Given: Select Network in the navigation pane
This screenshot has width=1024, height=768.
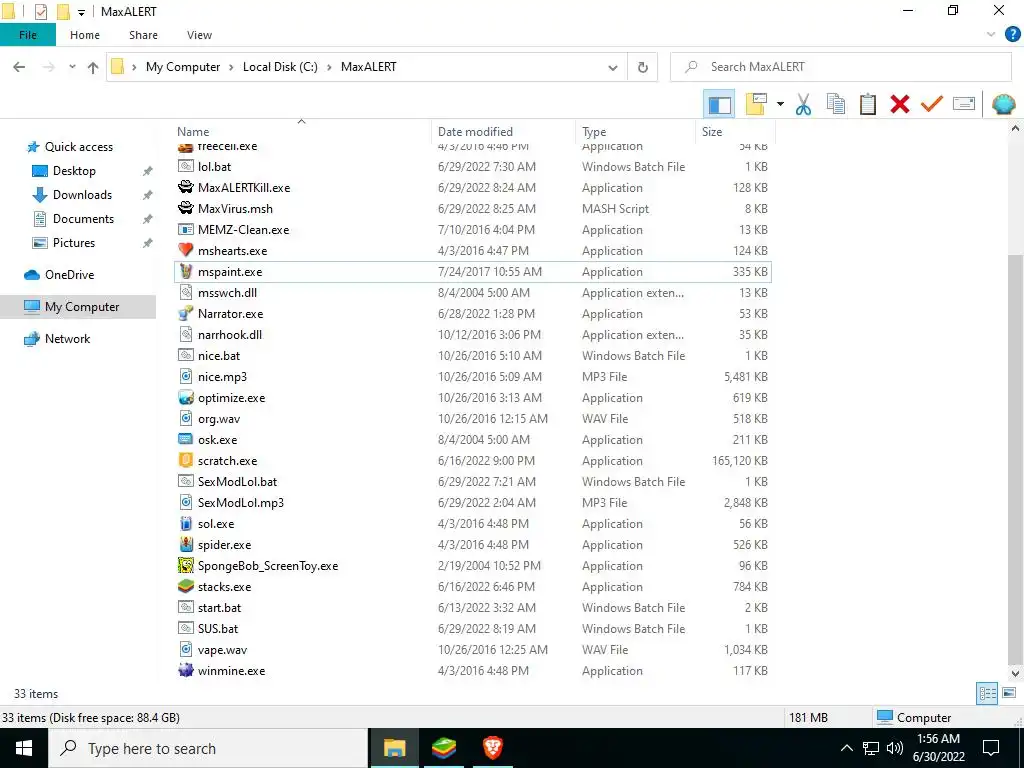Looking at the screenshot, I should click(x=67, y=339).
